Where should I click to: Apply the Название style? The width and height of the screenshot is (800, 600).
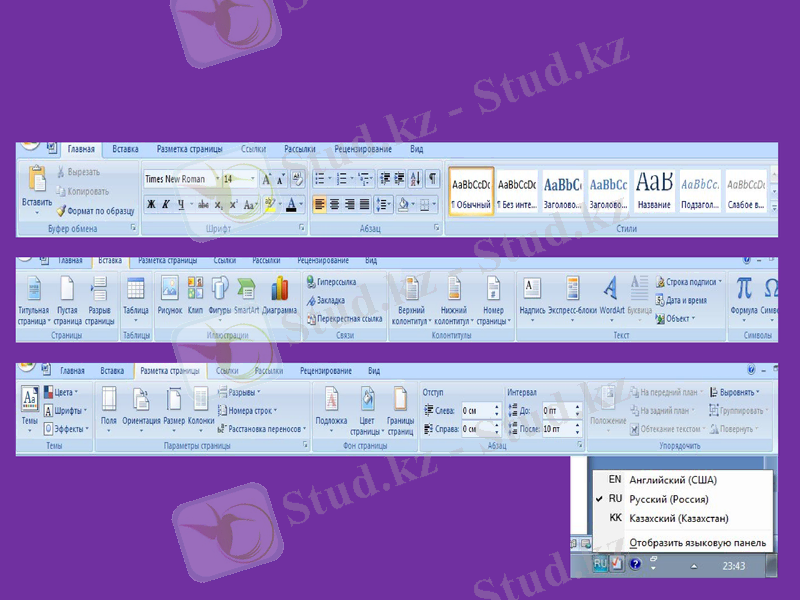pos(654,192)
